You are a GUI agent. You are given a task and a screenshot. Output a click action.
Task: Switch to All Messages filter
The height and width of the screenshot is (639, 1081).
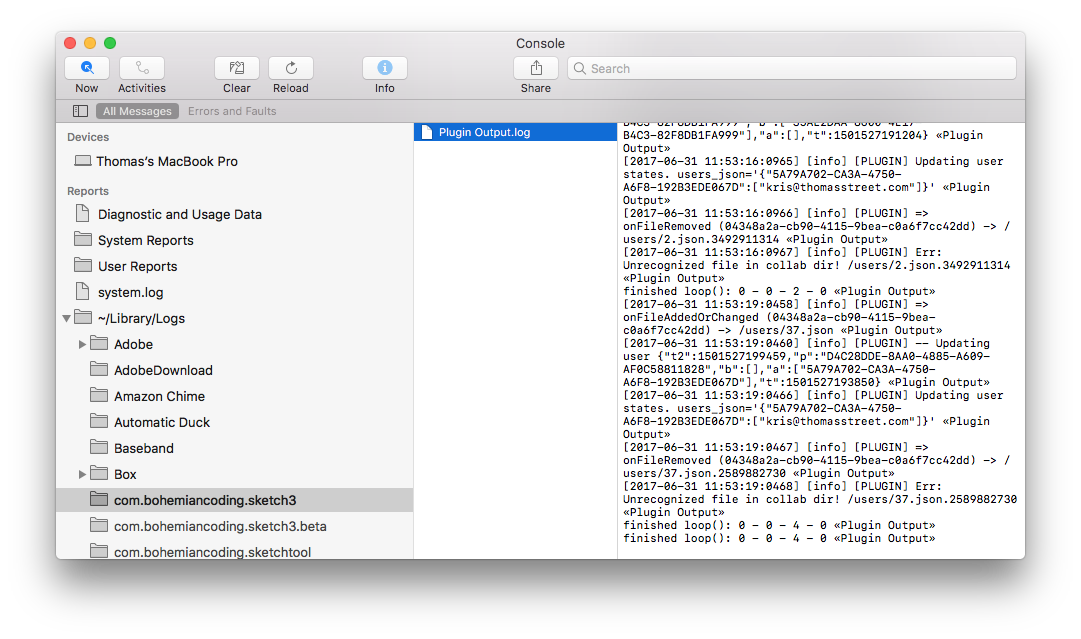138,111
